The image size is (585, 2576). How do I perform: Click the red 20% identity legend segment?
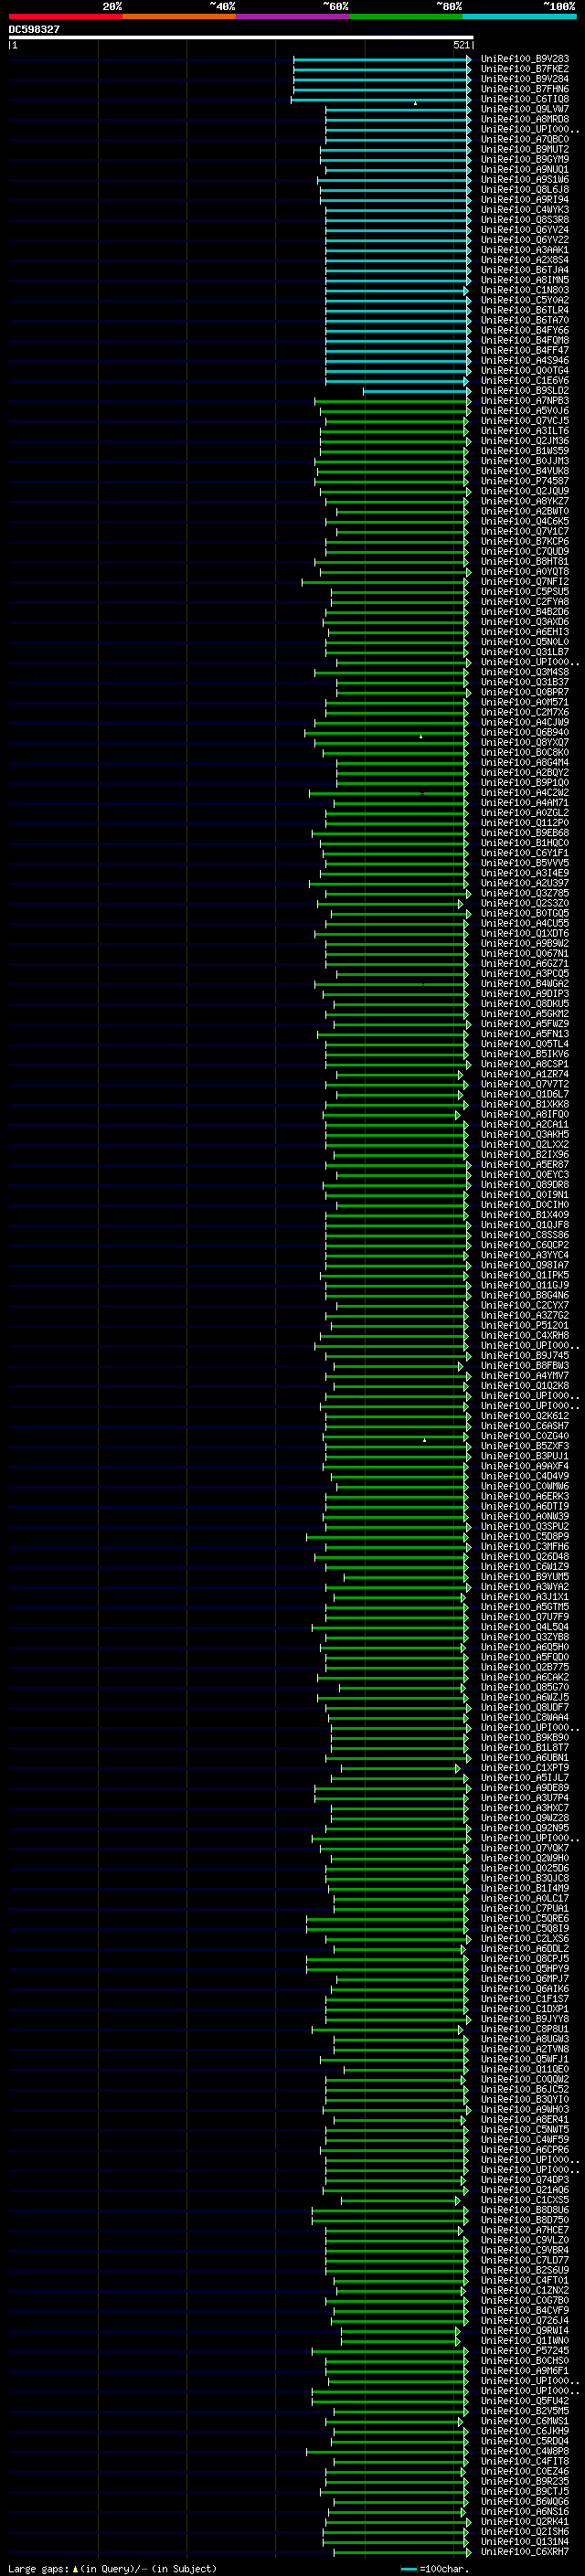(65, 16)
